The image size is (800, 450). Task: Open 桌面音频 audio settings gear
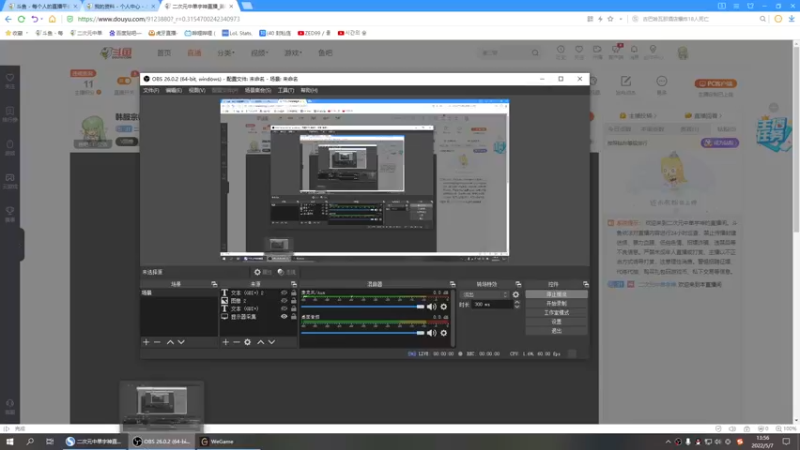444,333
